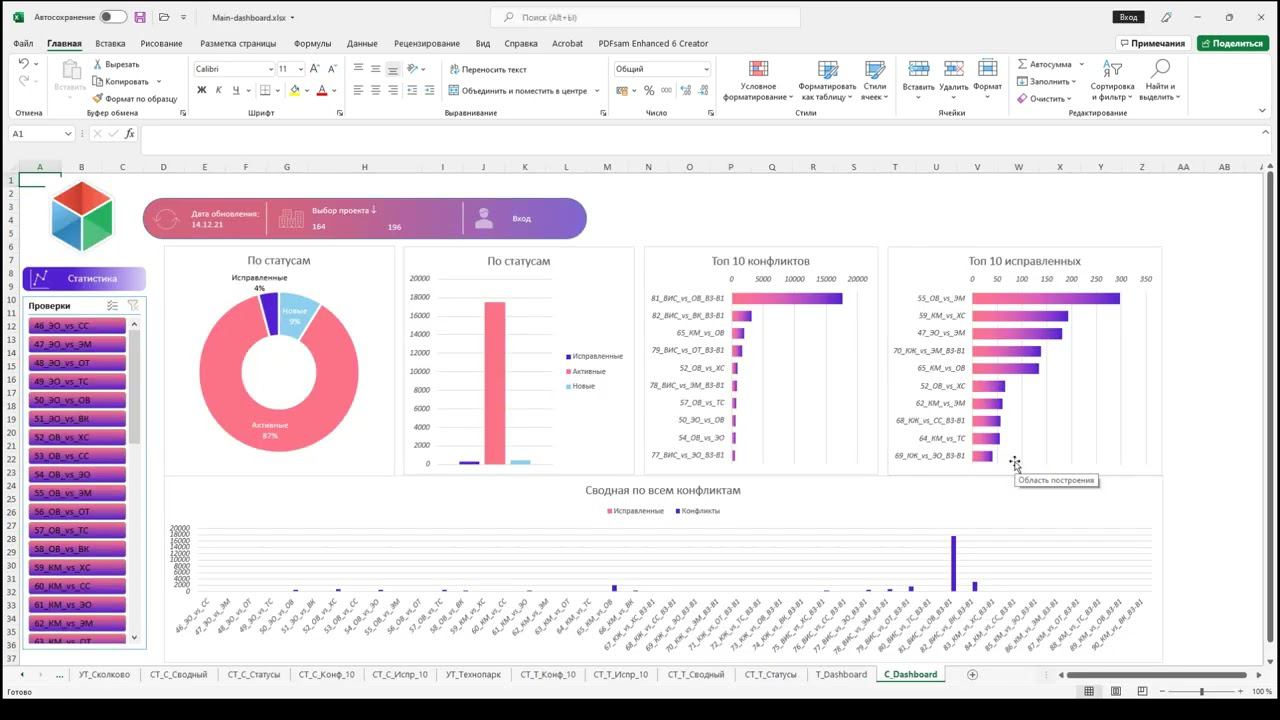Switch to the T_Dashboard sheet tab
This screenshot has height=720, width=1280.
click(841, 675)
